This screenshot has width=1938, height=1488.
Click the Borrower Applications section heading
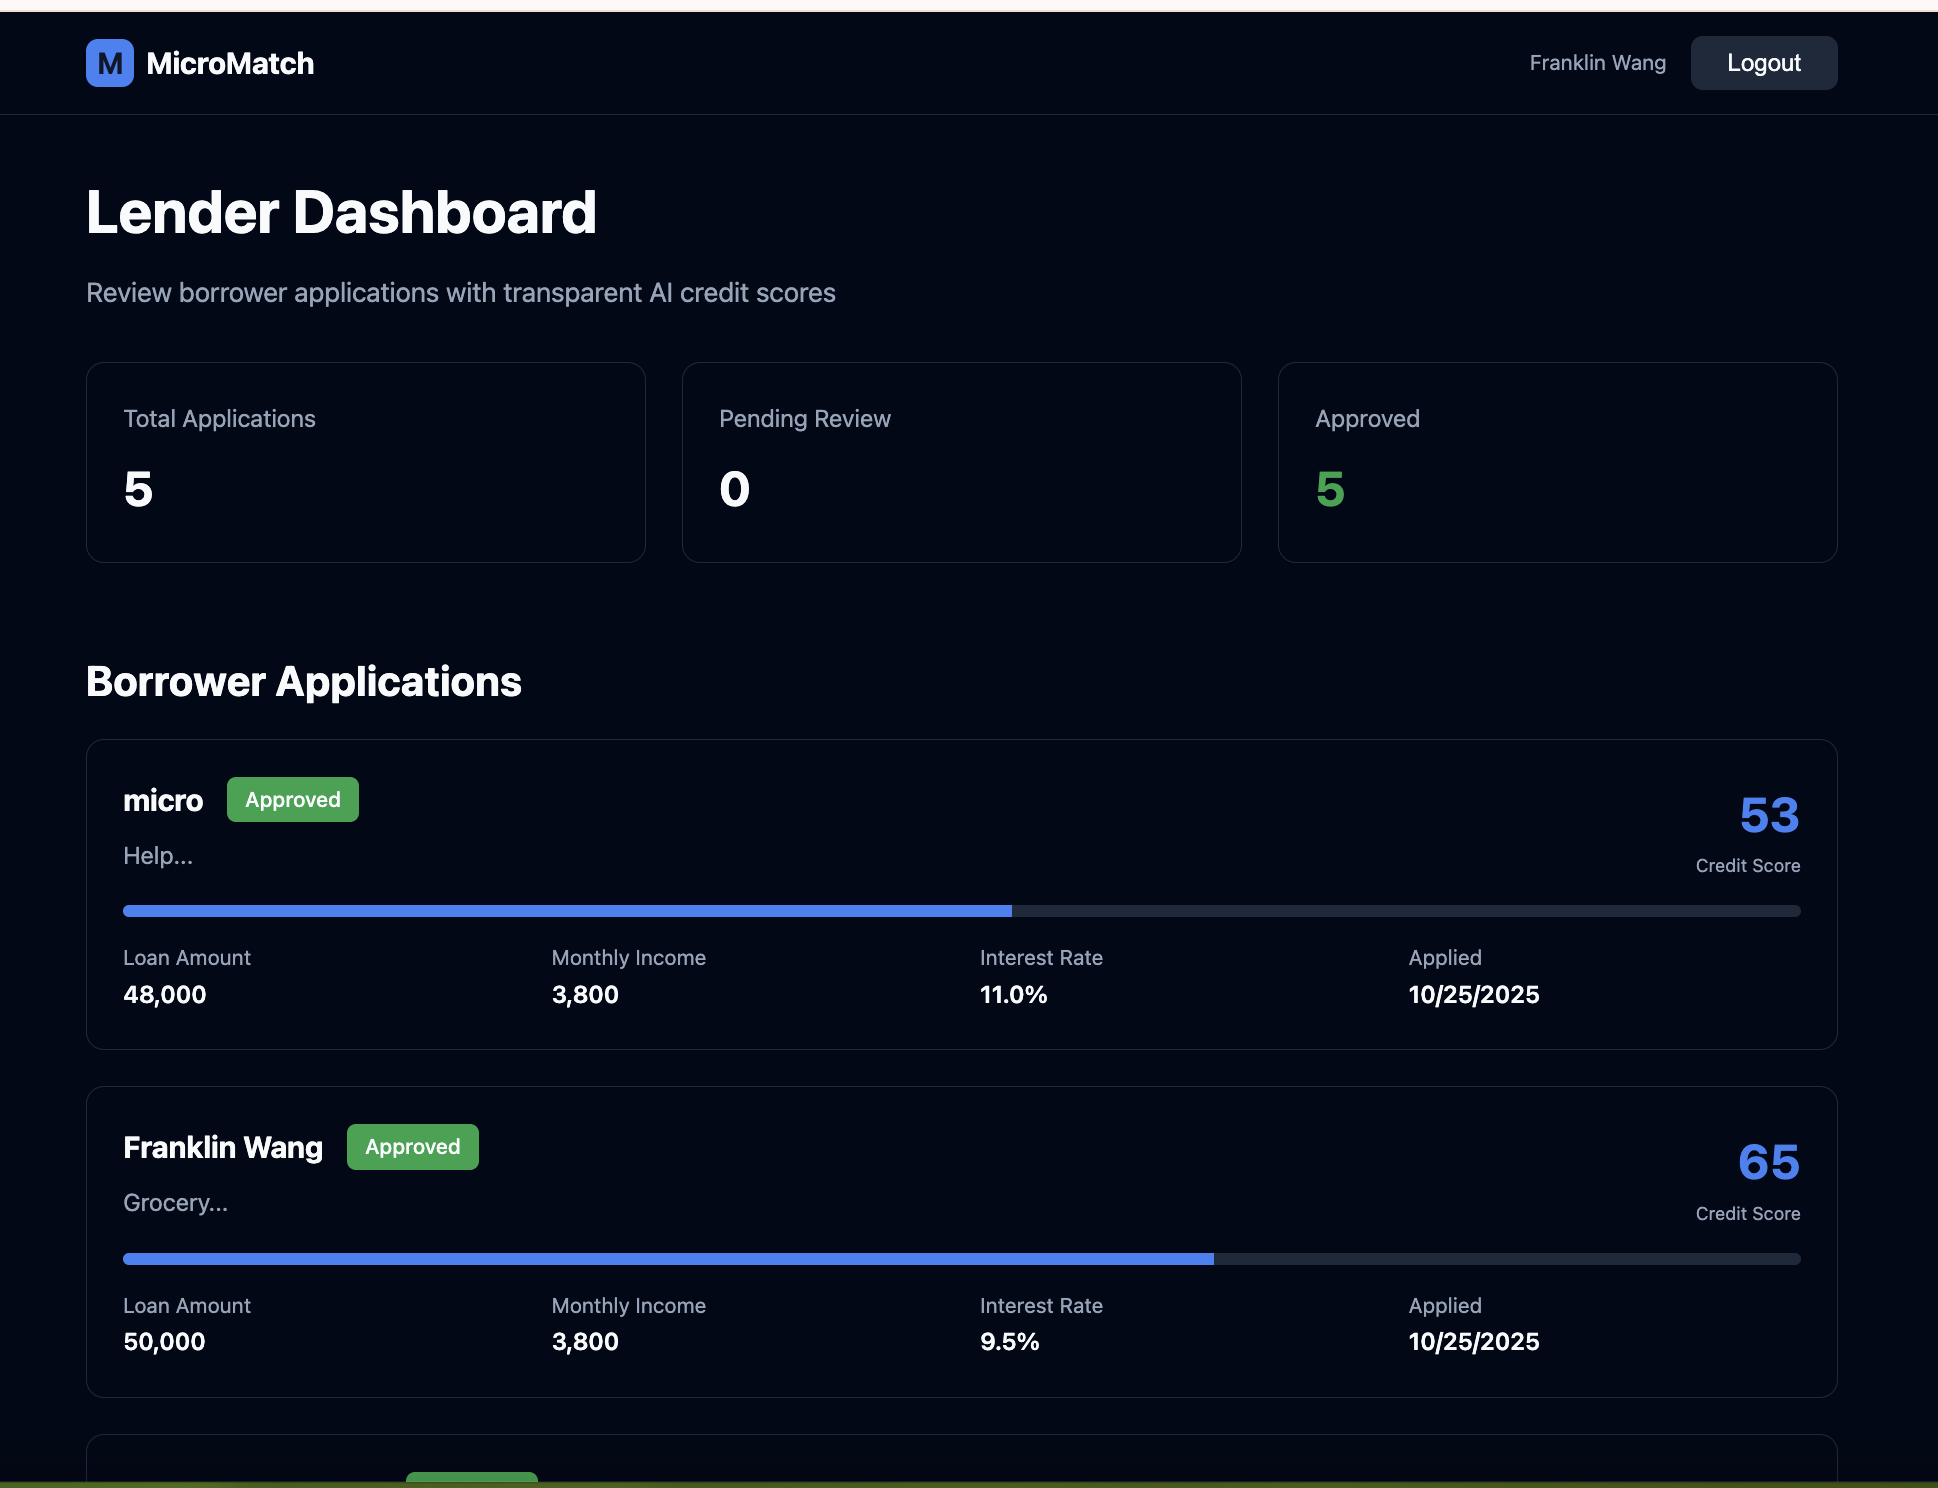coord(304,682)
